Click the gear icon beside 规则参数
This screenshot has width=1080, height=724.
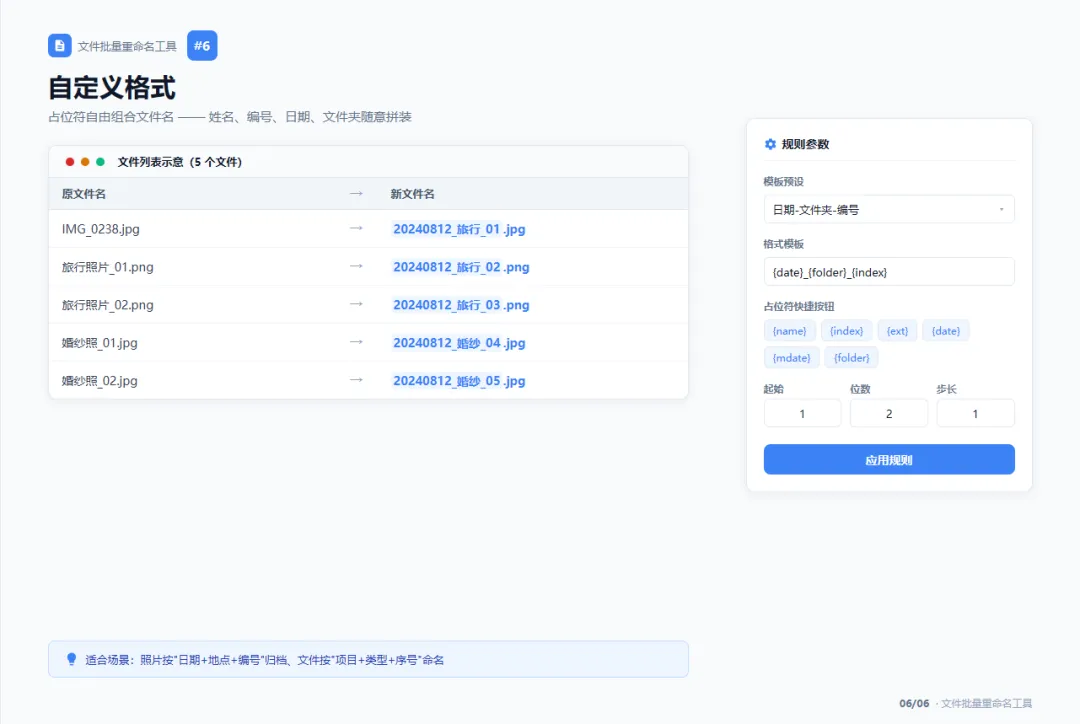pyautogui.click(x=770, y=144)
